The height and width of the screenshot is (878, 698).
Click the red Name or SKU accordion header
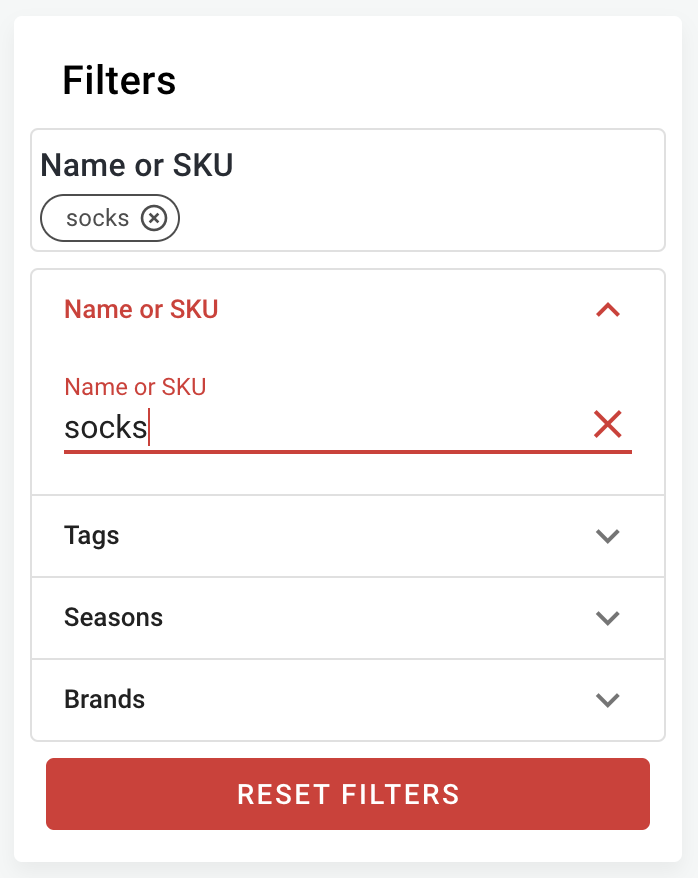(x=141, y=310)
